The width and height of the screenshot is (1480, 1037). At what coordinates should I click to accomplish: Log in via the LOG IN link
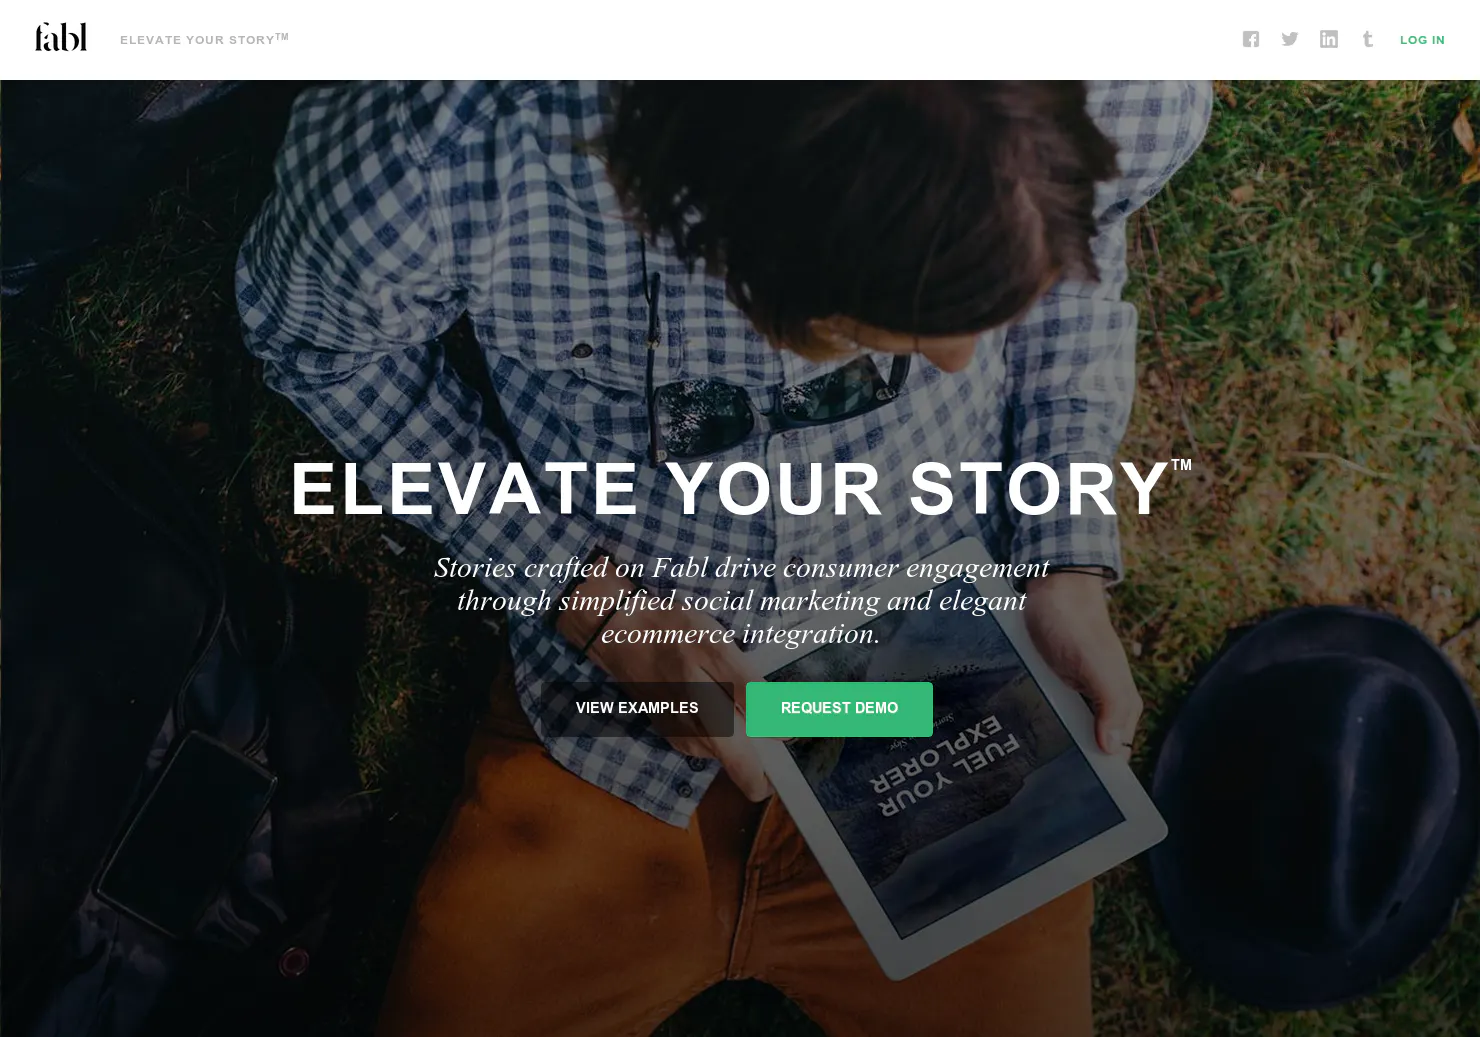pos(1422,40)
